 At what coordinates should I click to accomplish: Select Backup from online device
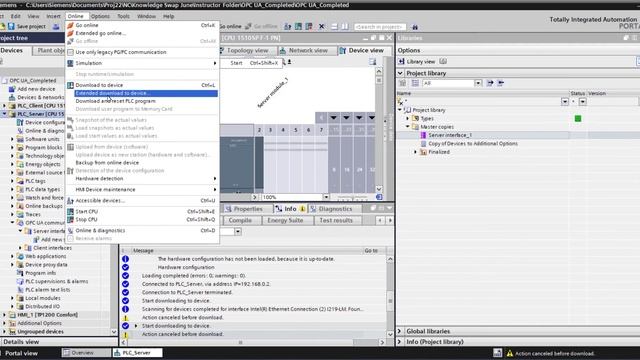click(x=107, y=162)
